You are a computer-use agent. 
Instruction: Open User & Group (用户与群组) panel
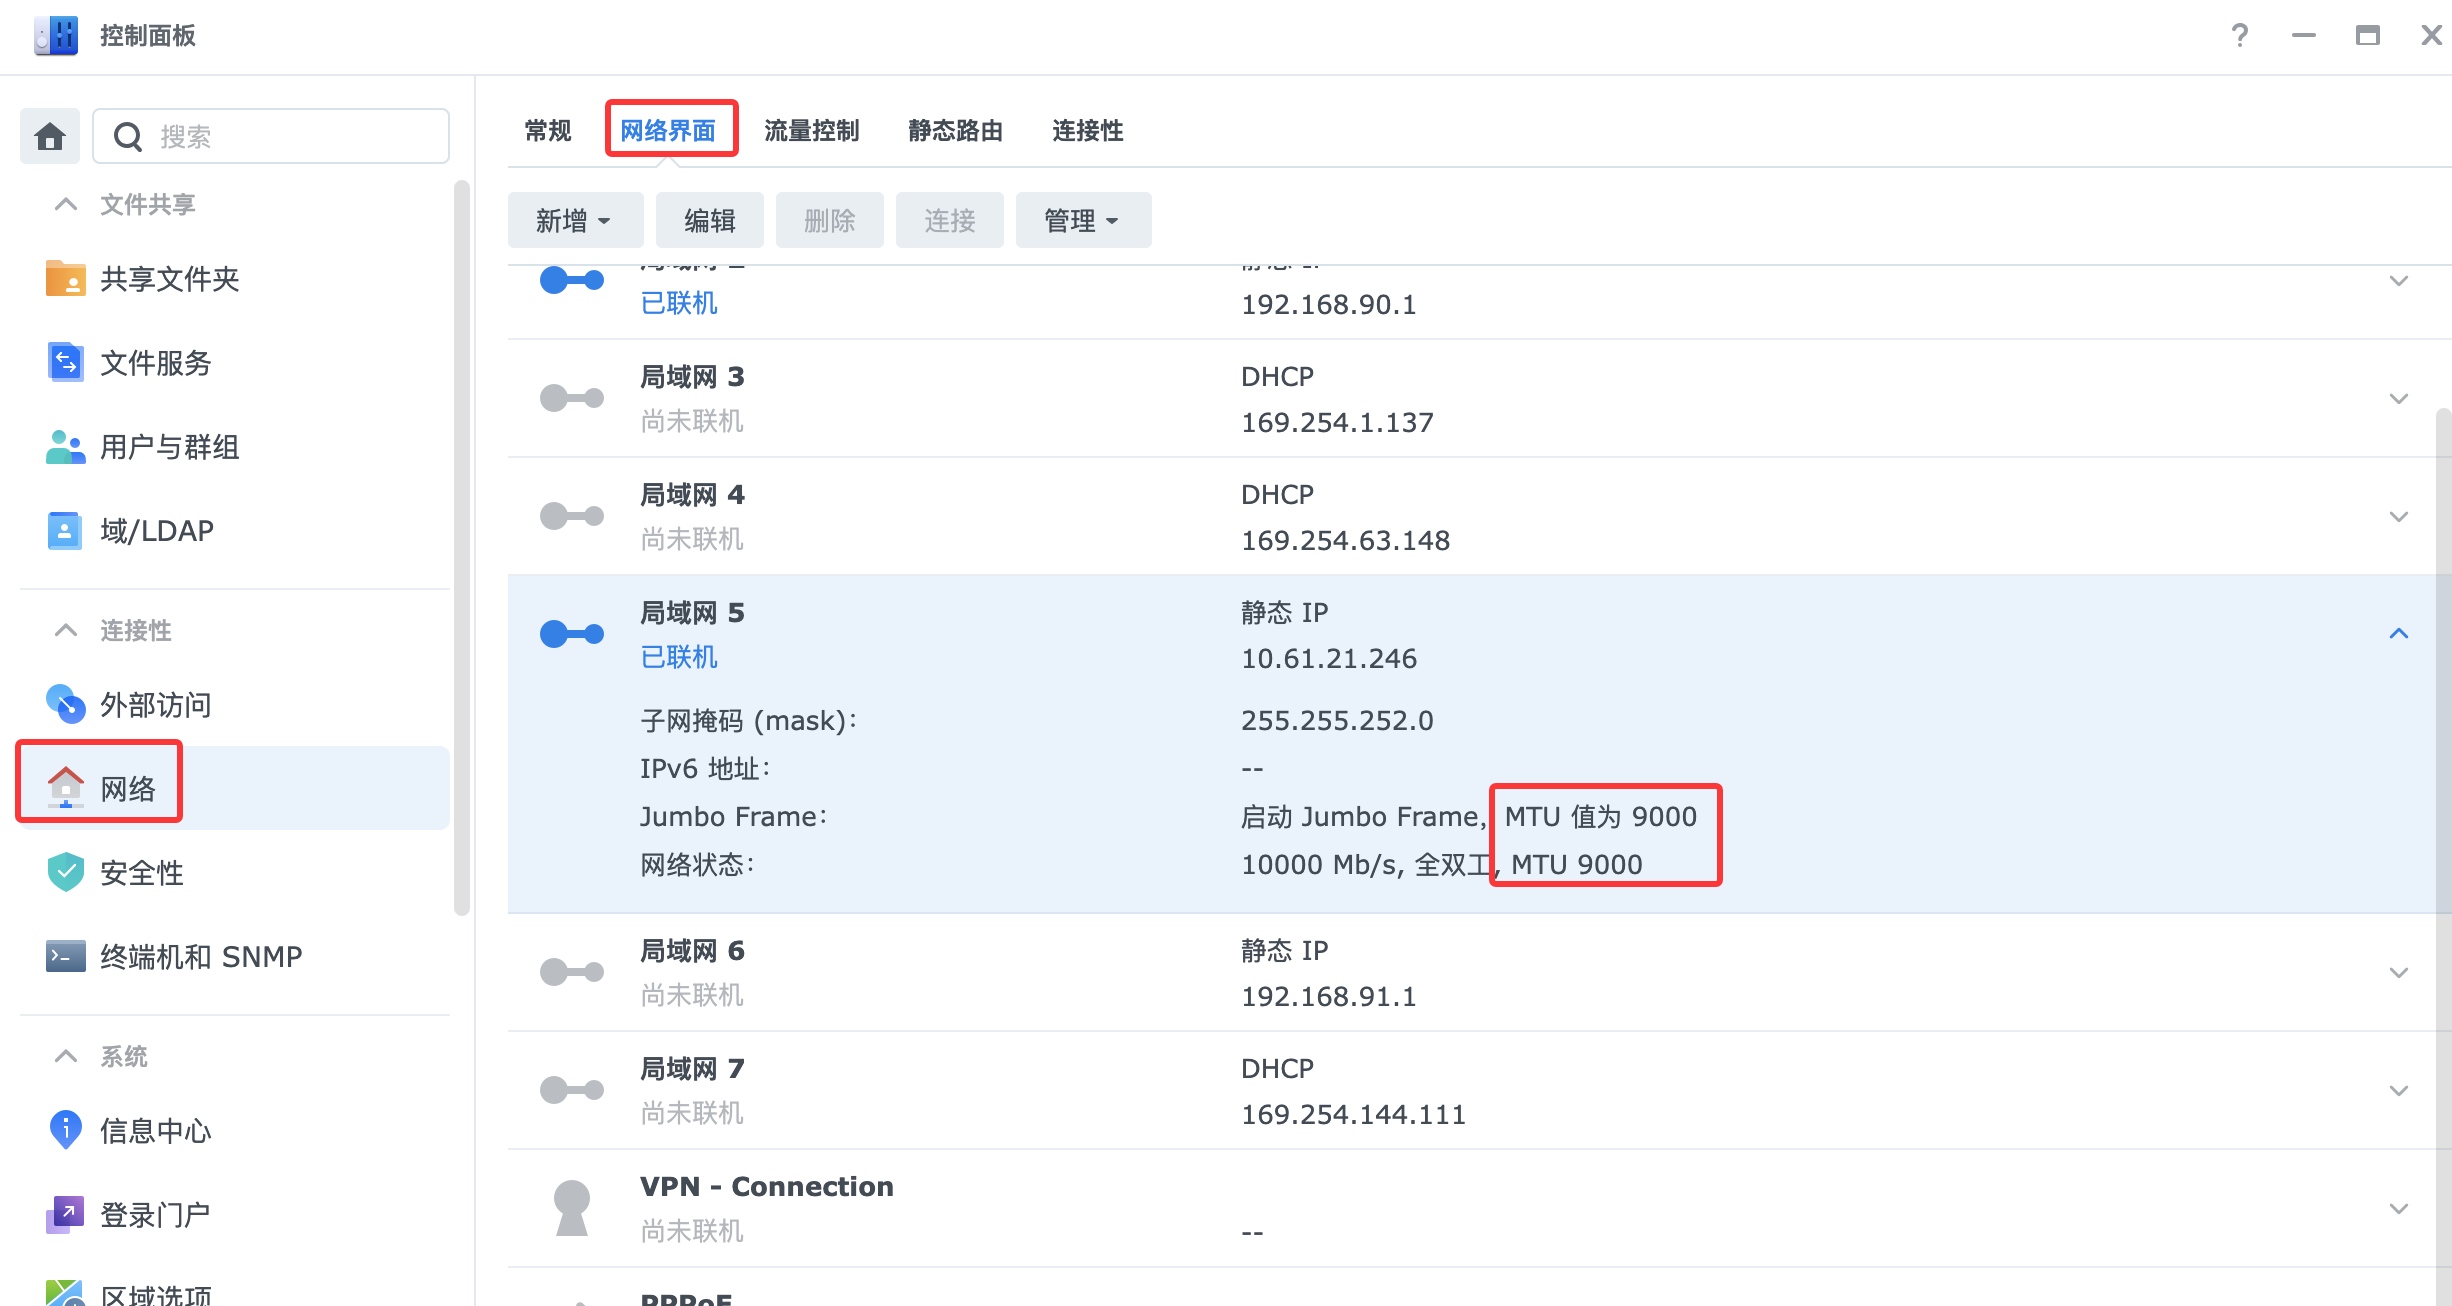point(169,447)
